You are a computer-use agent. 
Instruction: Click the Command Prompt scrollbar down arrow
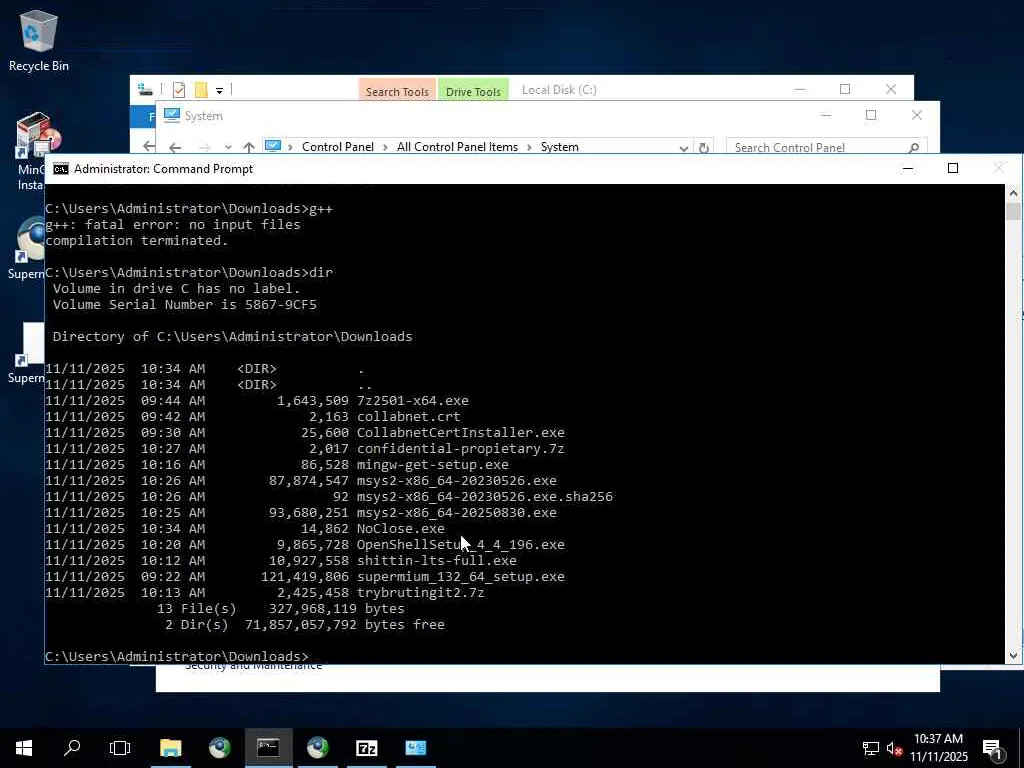[x=1013, y=656]
